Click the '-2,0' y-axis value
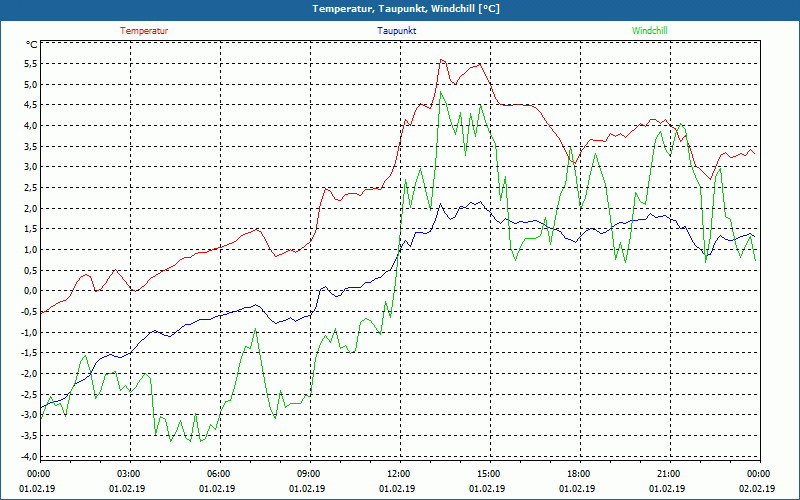Image resolution: width=800 pixels, height=500 pixels. click(x=30, y=373)
